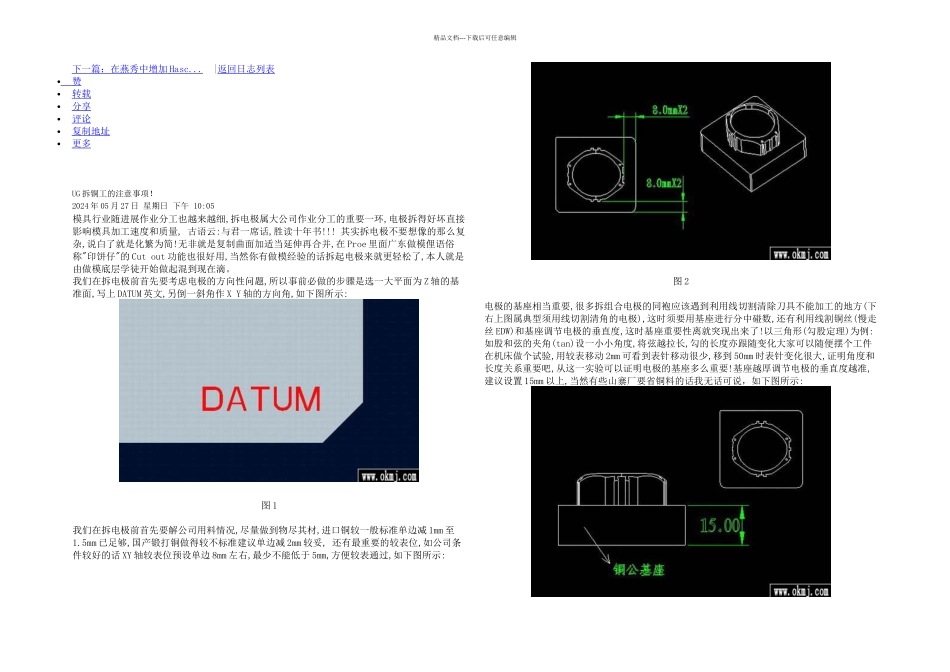The height and width of the screenshot is (672, 950).
Task: Click the header text 精品文档--下载后可任意编辑
Action: (475, 38)
